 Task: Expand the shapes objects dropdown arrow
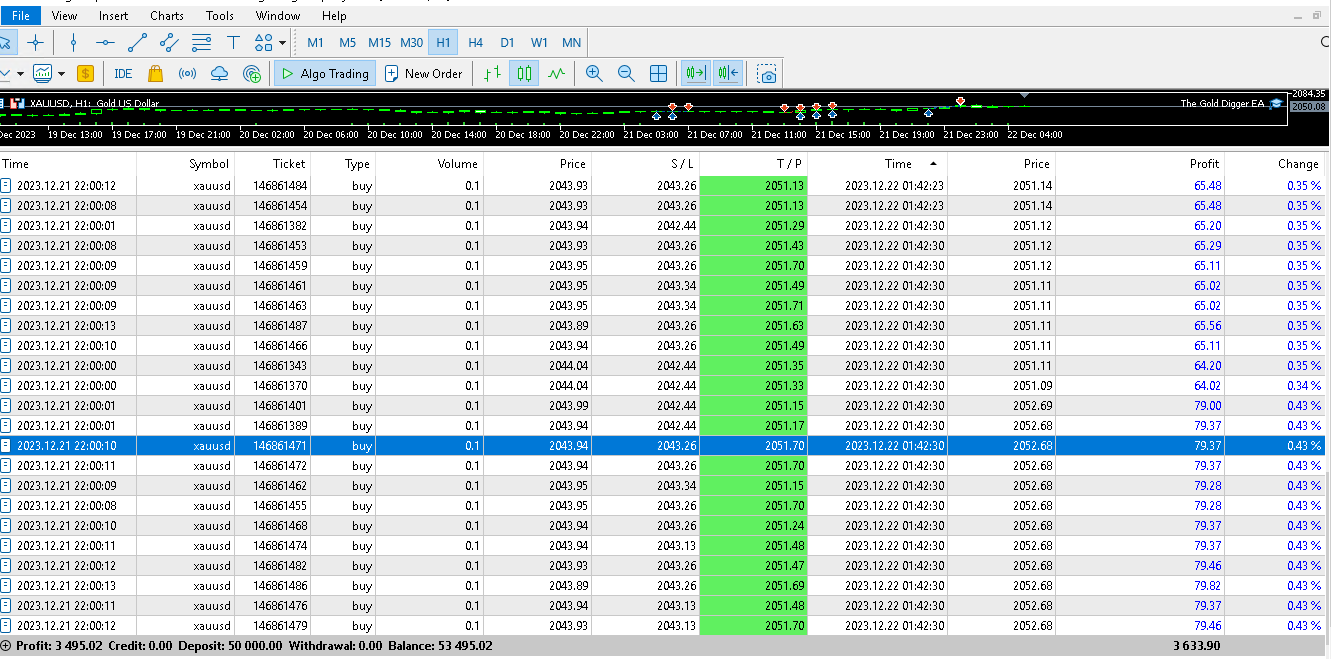tap(283, 43)
